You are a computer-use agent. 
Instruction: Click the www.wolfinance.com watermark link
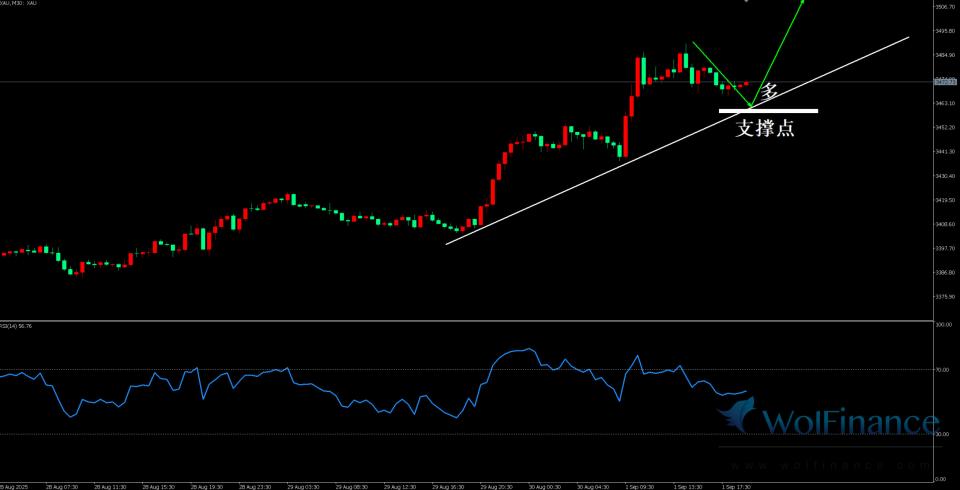click(828, 466)
